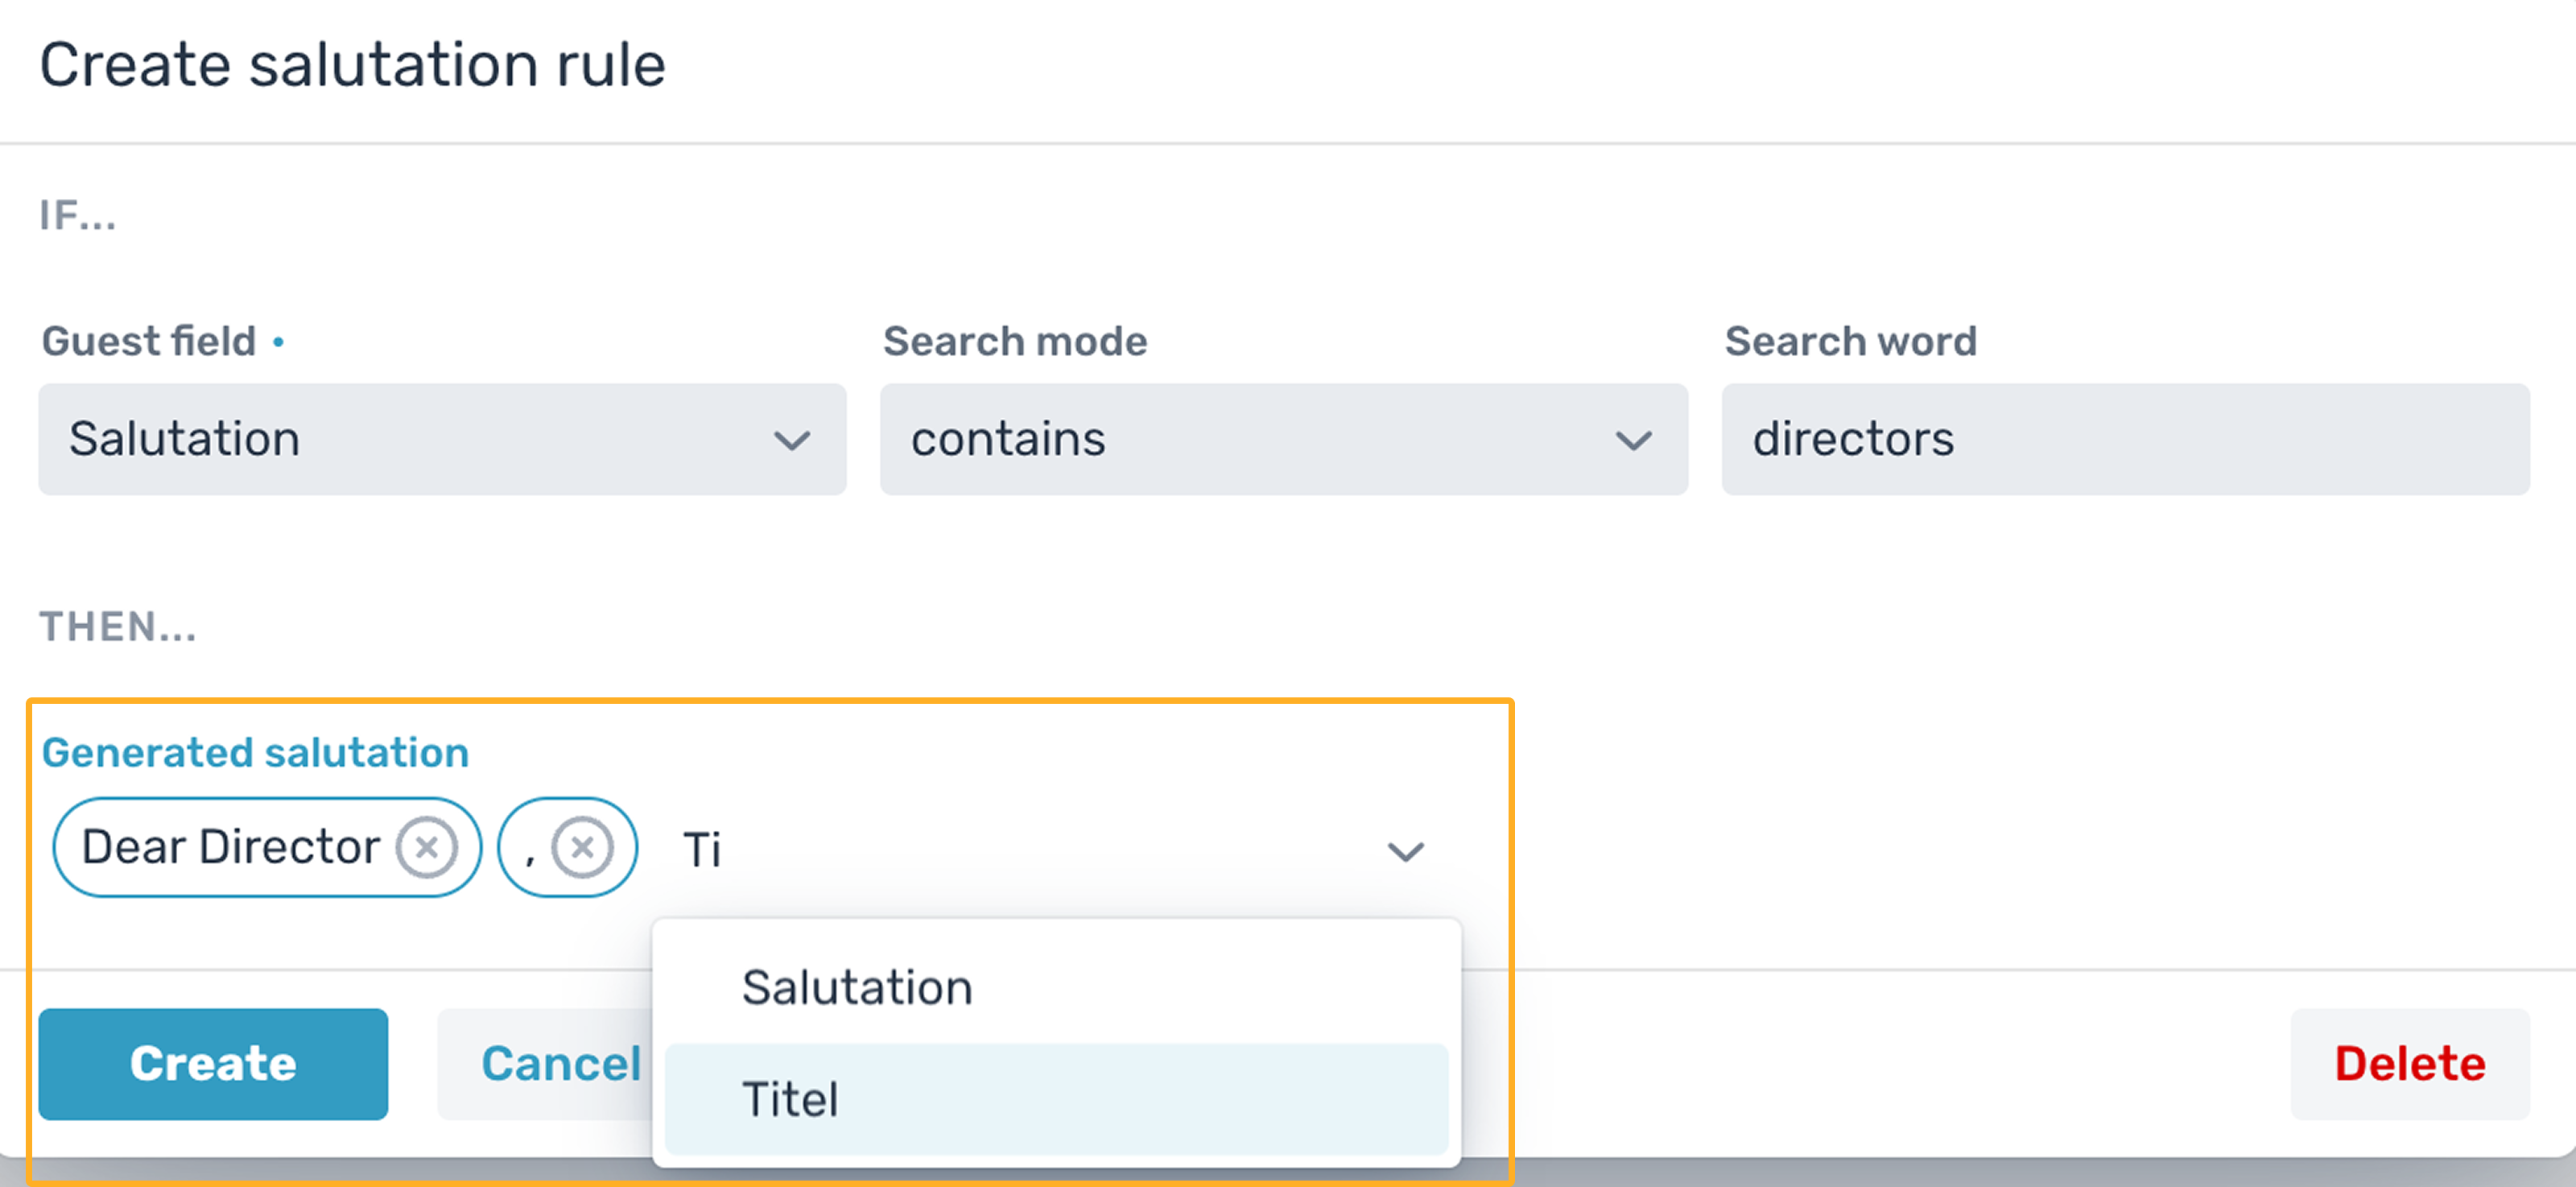
Task: Click the Create button
Action: coord(213,1063)
